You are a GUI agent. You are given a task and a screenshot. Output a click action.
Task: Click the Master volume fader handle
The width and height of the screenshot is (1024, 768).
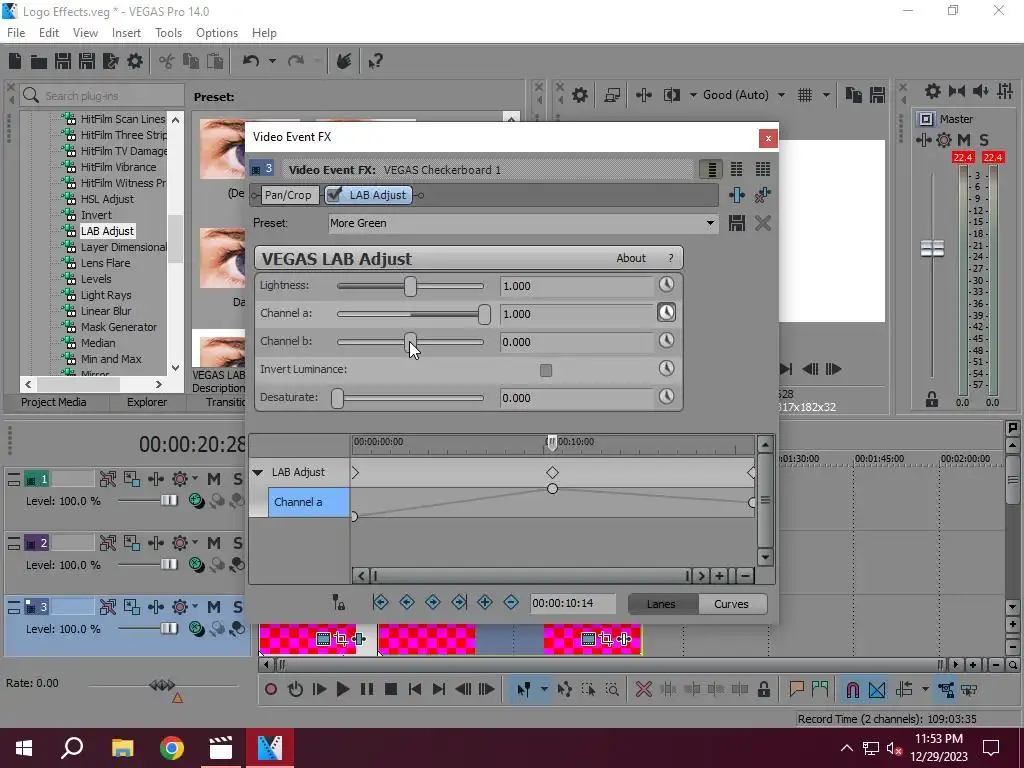click(x=932, y=249)
